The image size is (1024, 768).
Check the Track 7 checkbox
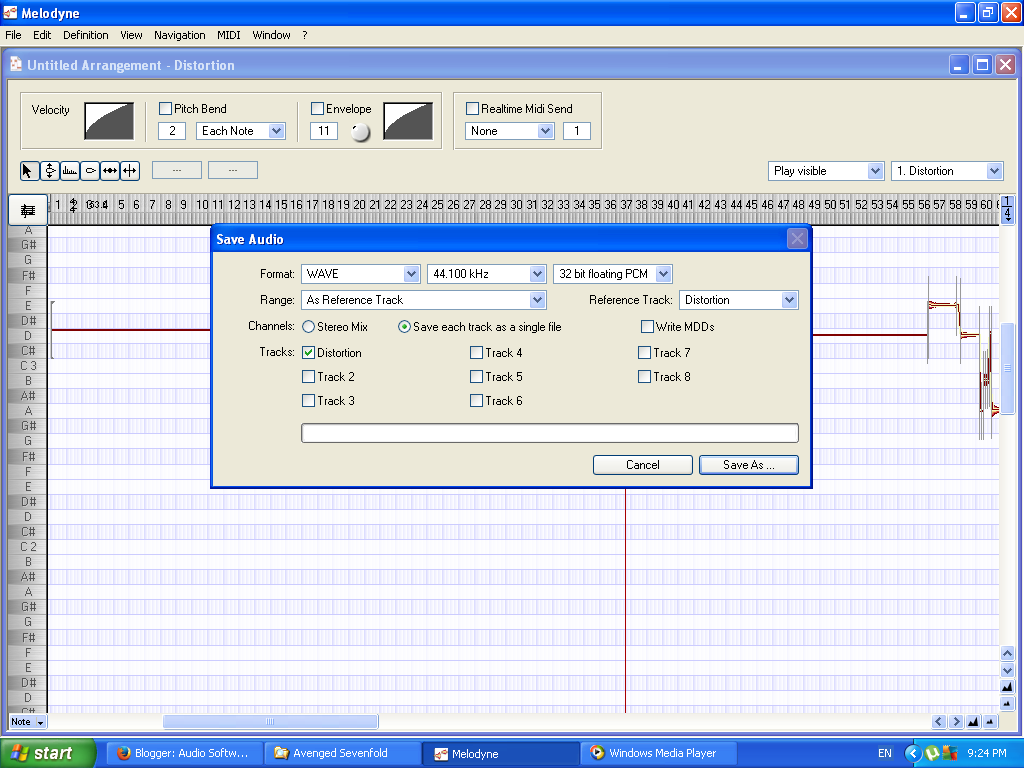coord(644,353)
